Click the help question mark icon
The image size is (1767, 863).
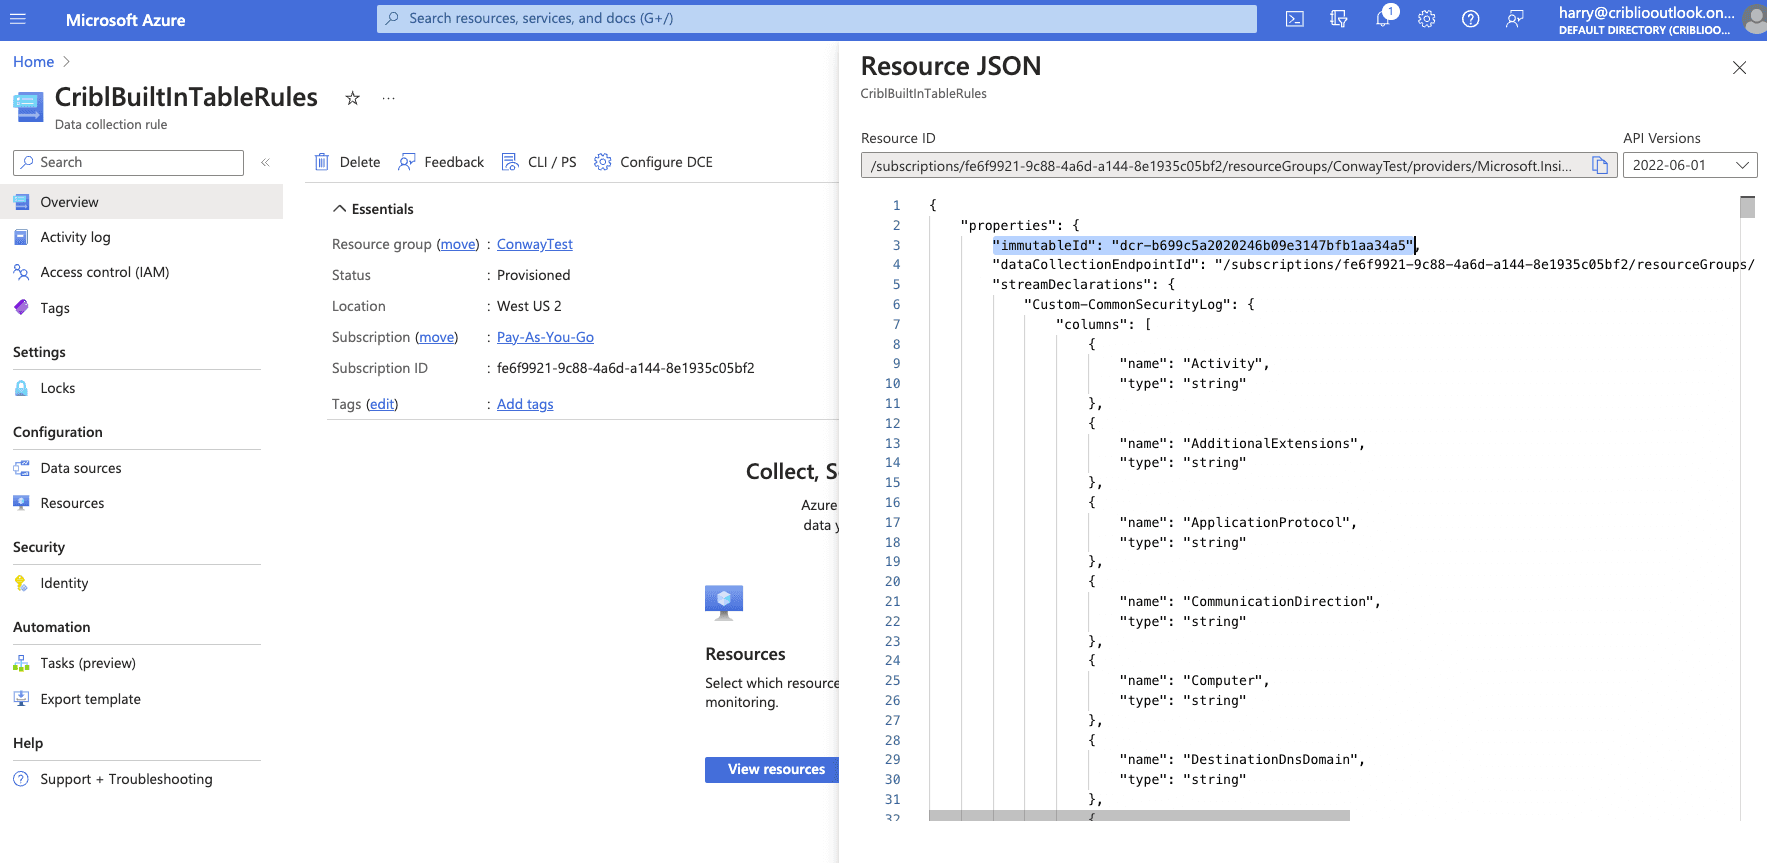click(x=1470, y=19)
